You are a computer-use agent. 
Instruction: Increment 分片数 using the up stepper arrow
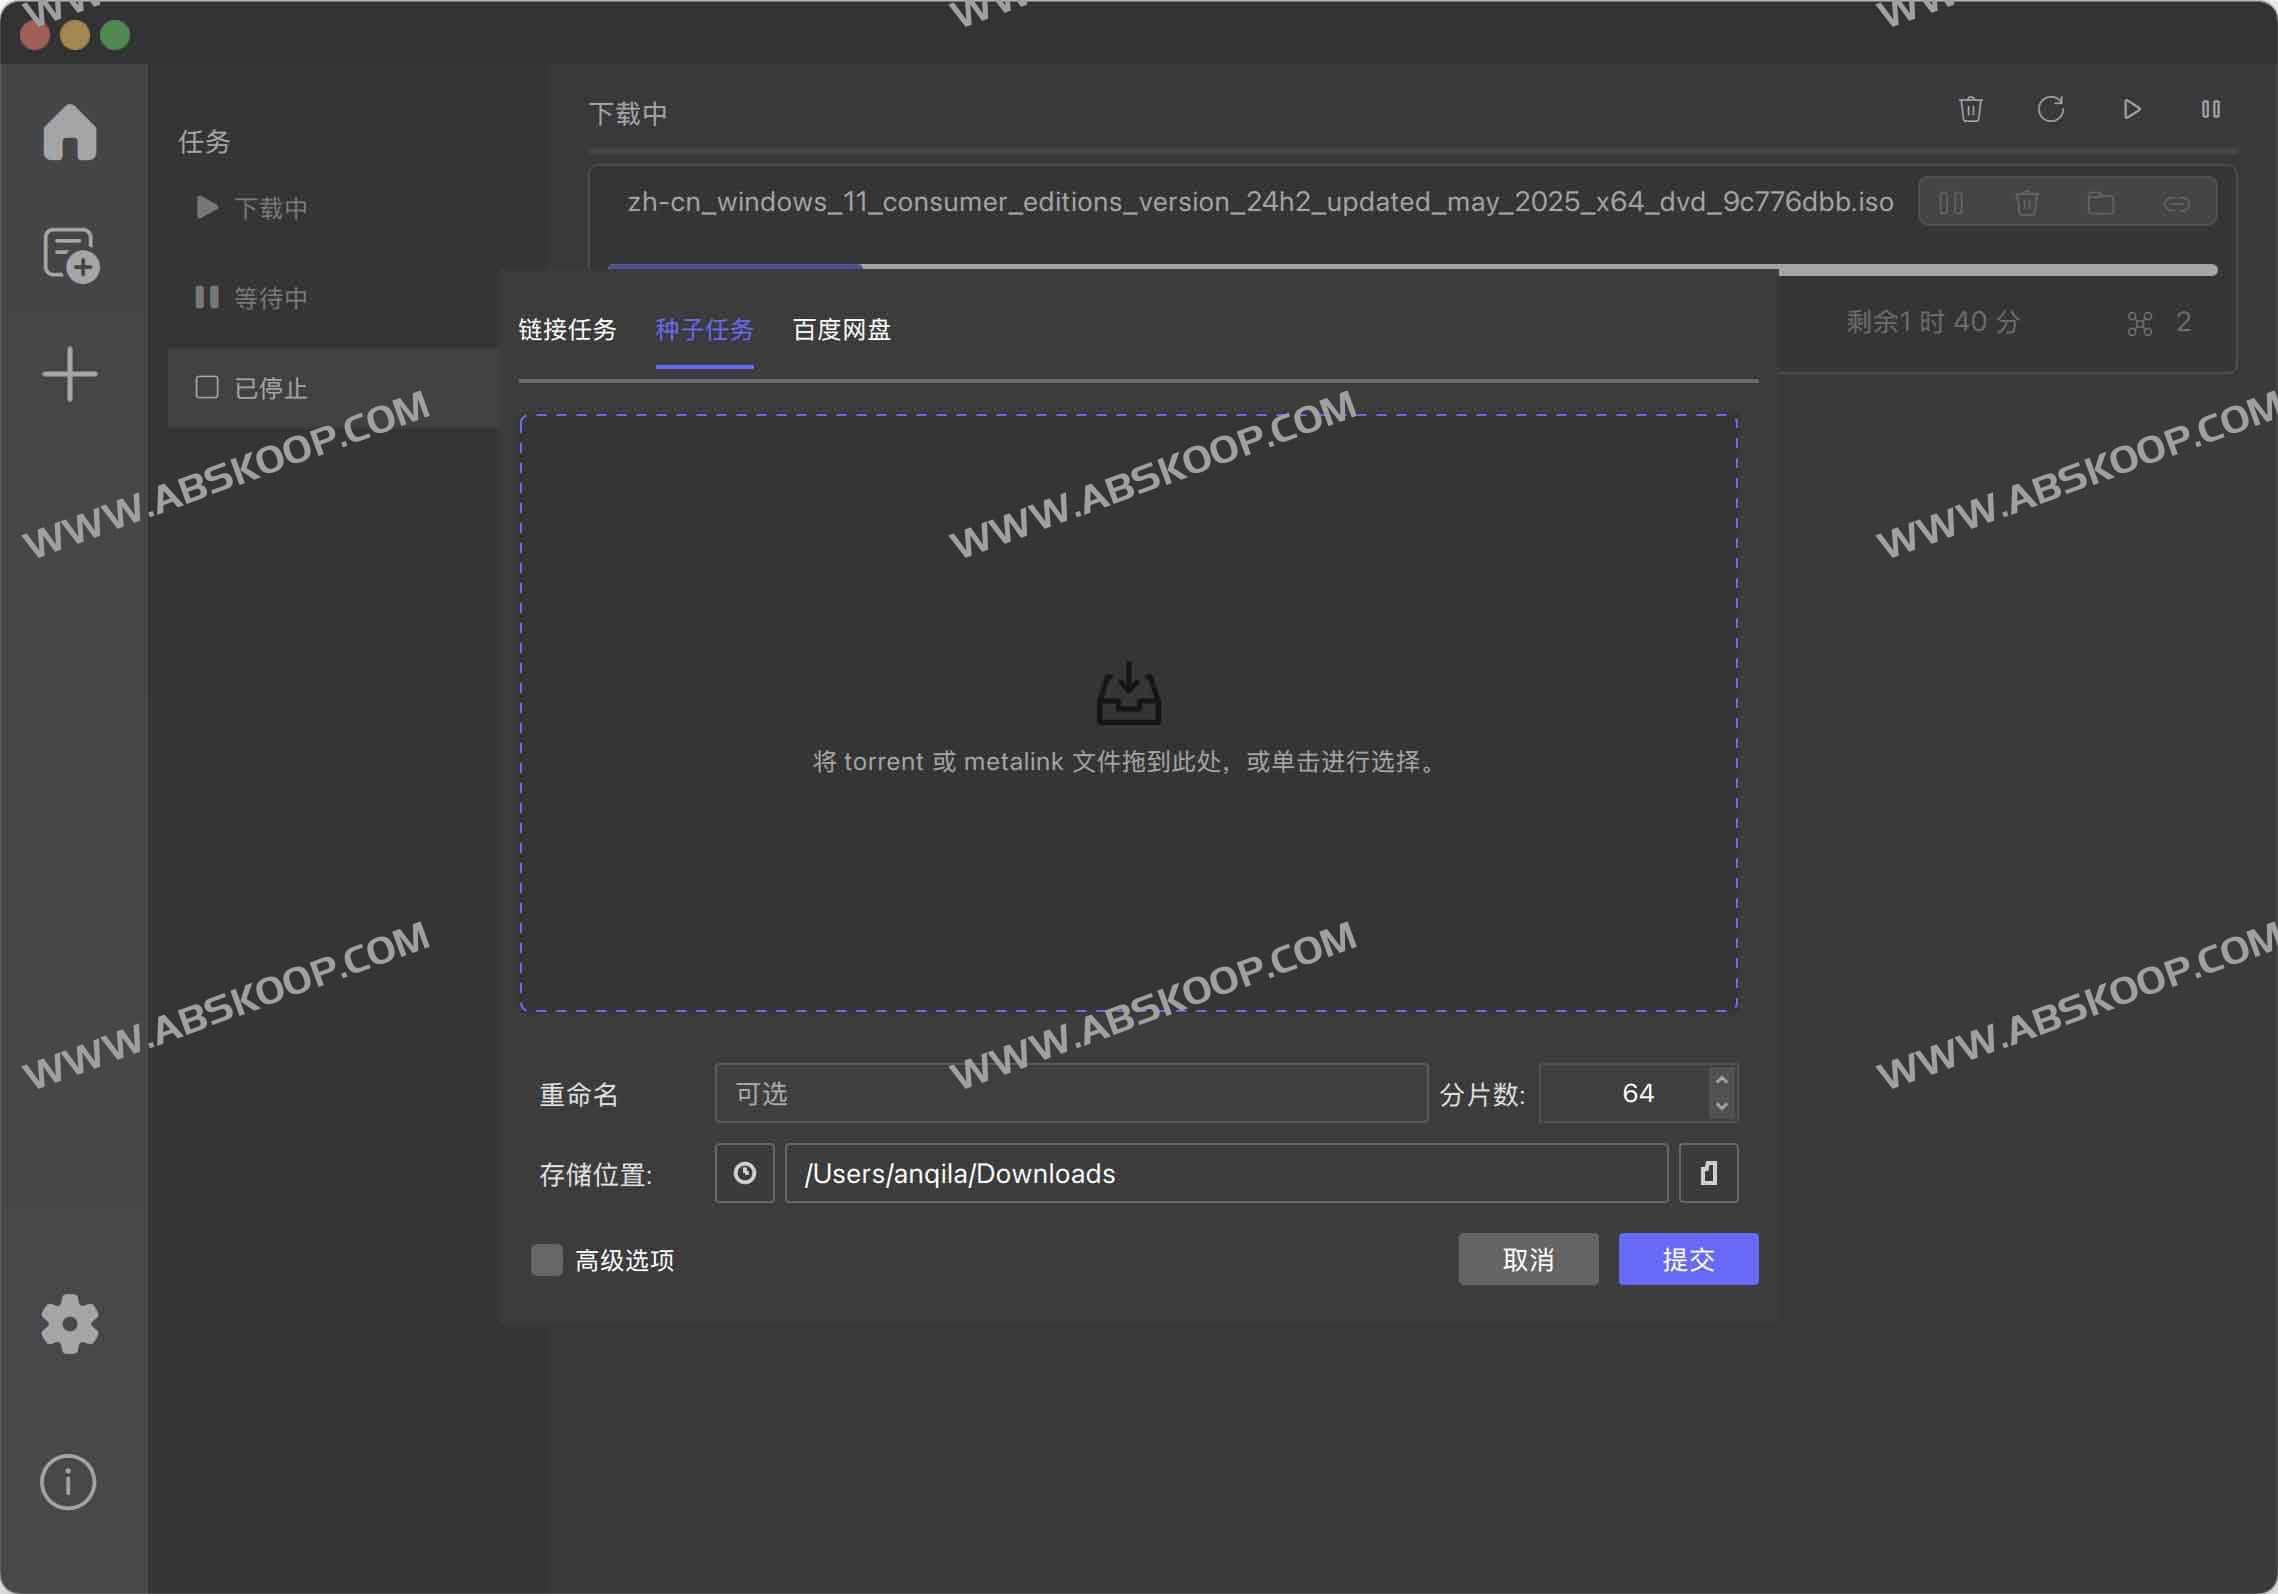tap(1720, 1081)
